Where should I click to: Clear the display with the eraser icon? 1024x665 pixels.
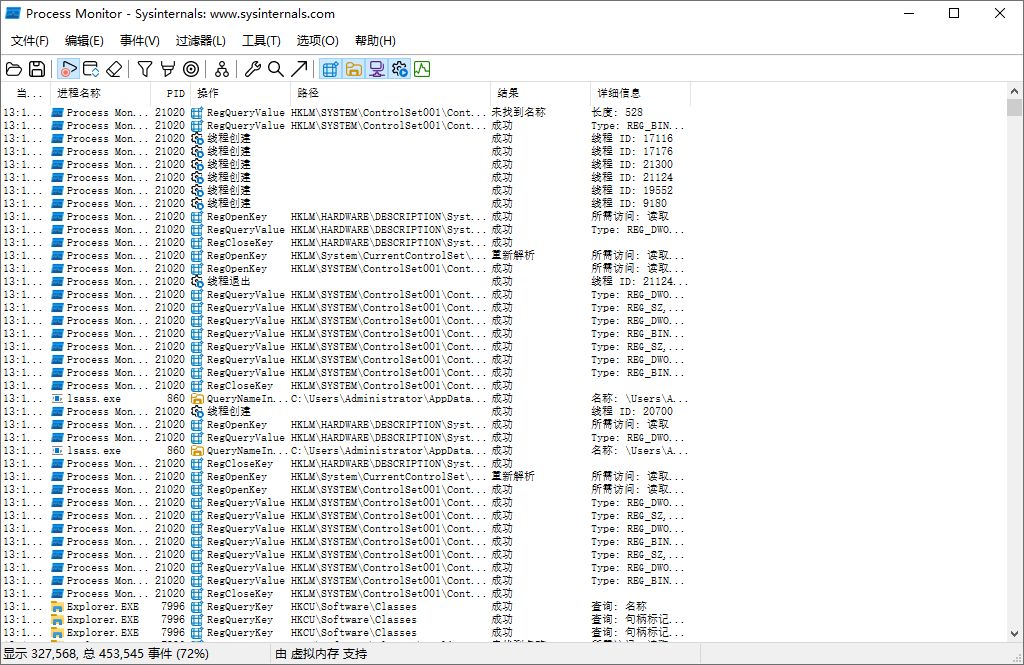[x=114, y=69]
